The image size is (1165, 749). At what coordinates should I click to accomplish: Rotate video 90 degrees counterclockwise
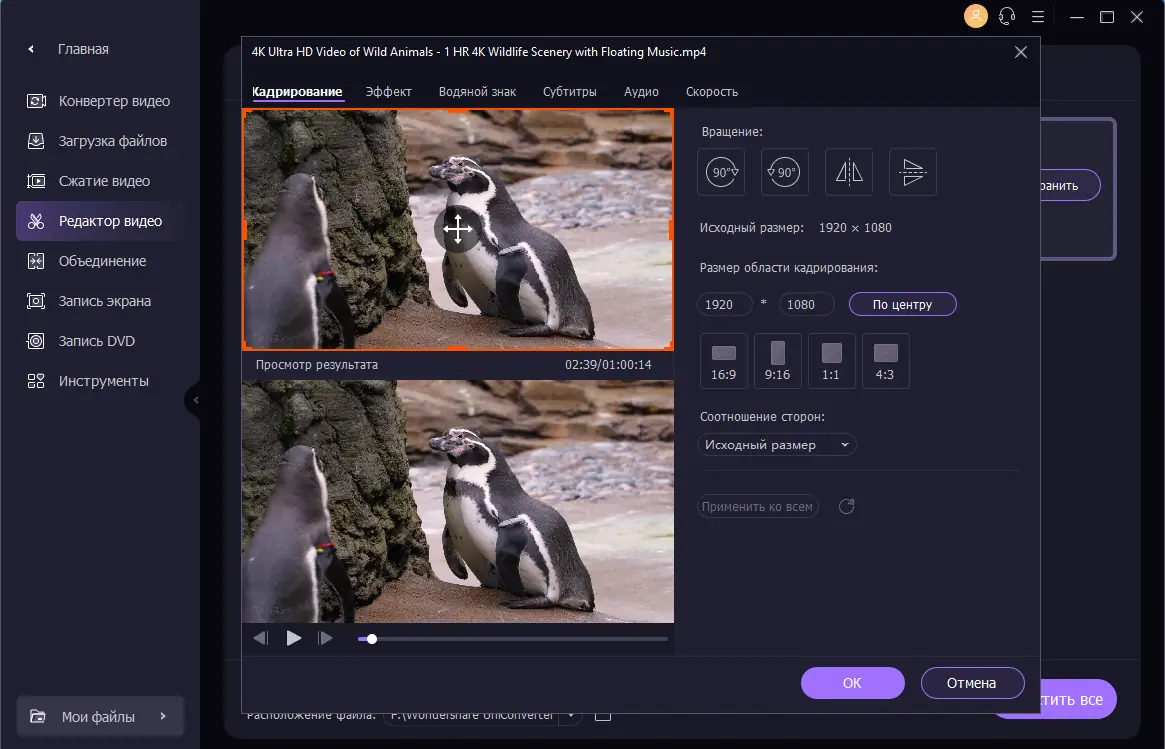pos(785,172)
